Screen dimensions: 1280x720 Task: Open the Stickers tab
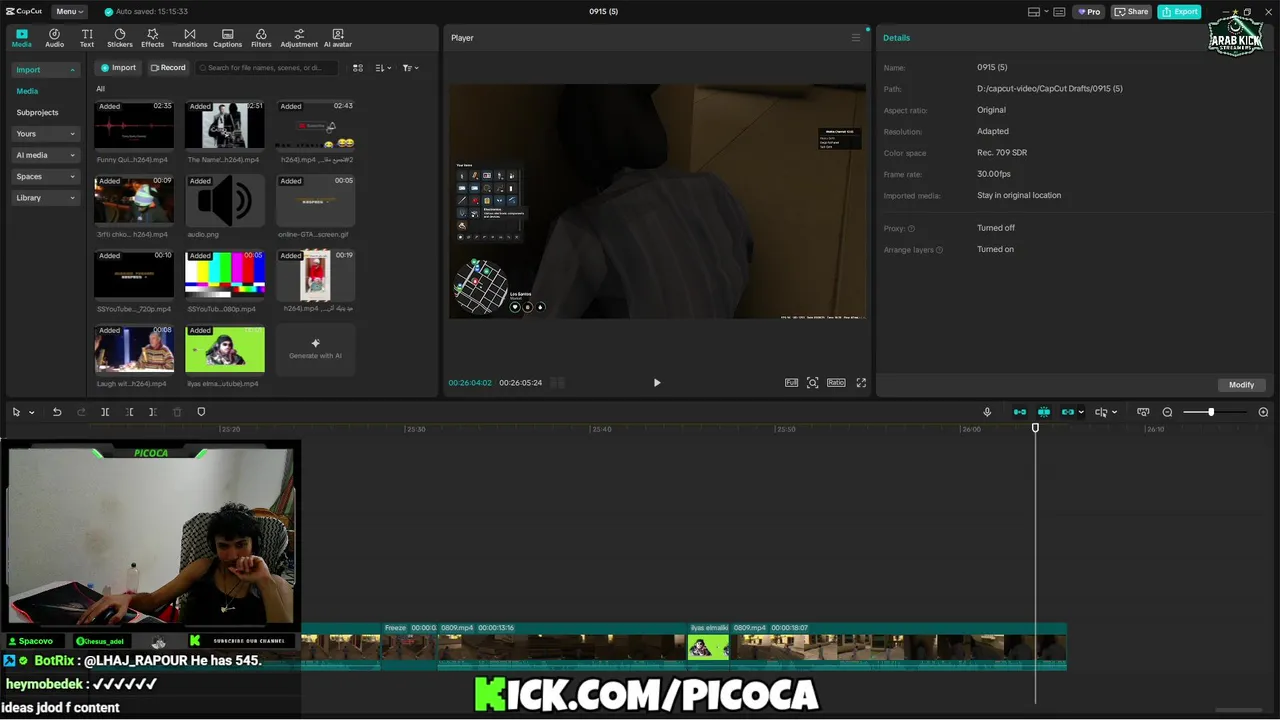click(x=120, y=38)
